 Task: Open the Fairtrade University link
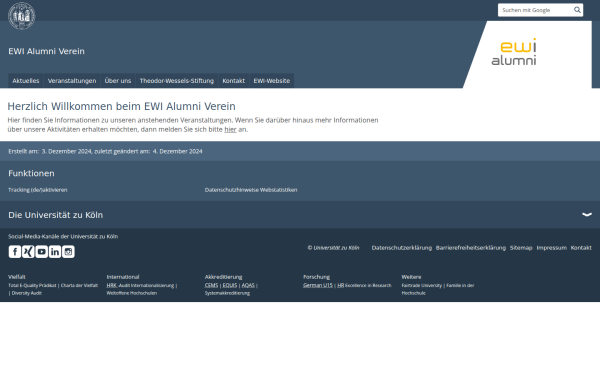click(421, 285)
